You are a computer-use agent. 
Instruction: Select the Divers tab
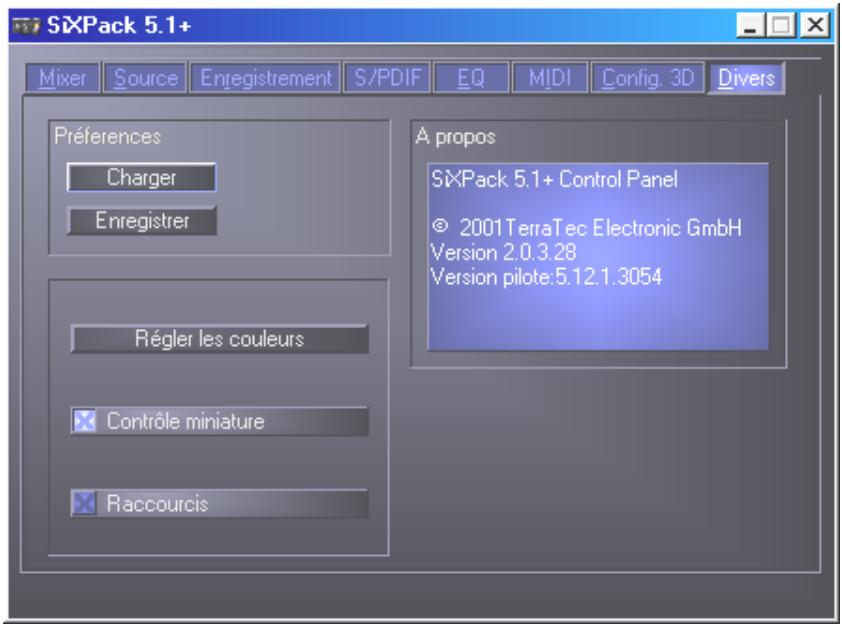[x=746, y=78]
